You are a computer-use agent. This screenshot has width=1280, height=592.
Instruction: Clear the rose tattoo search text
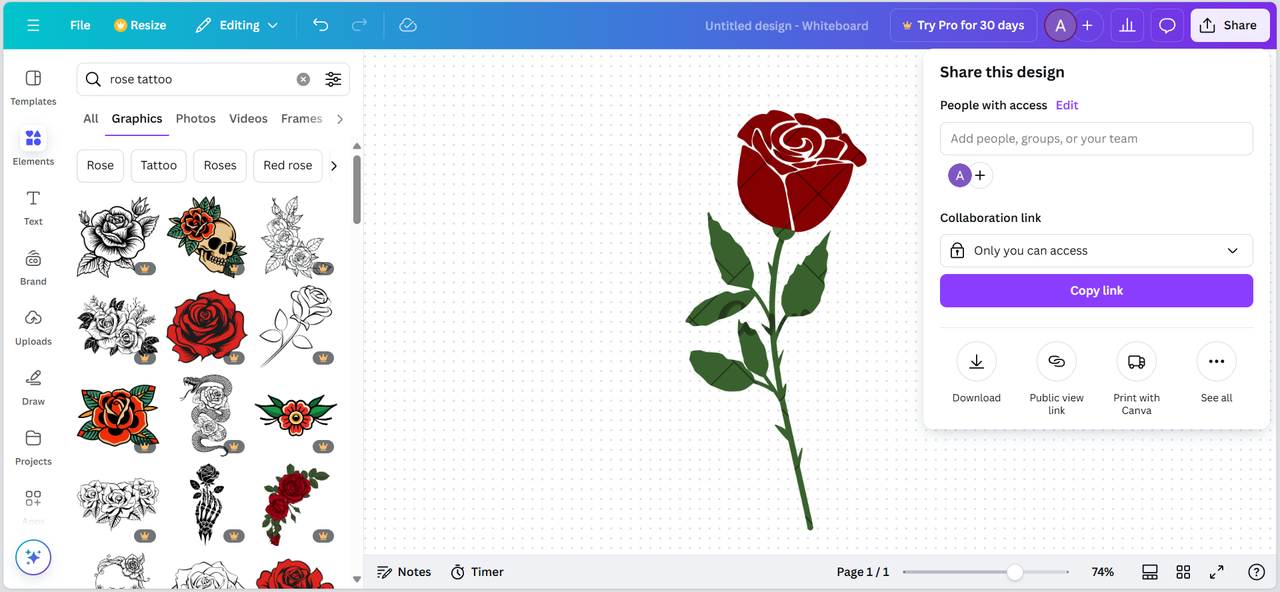point(303,79)
